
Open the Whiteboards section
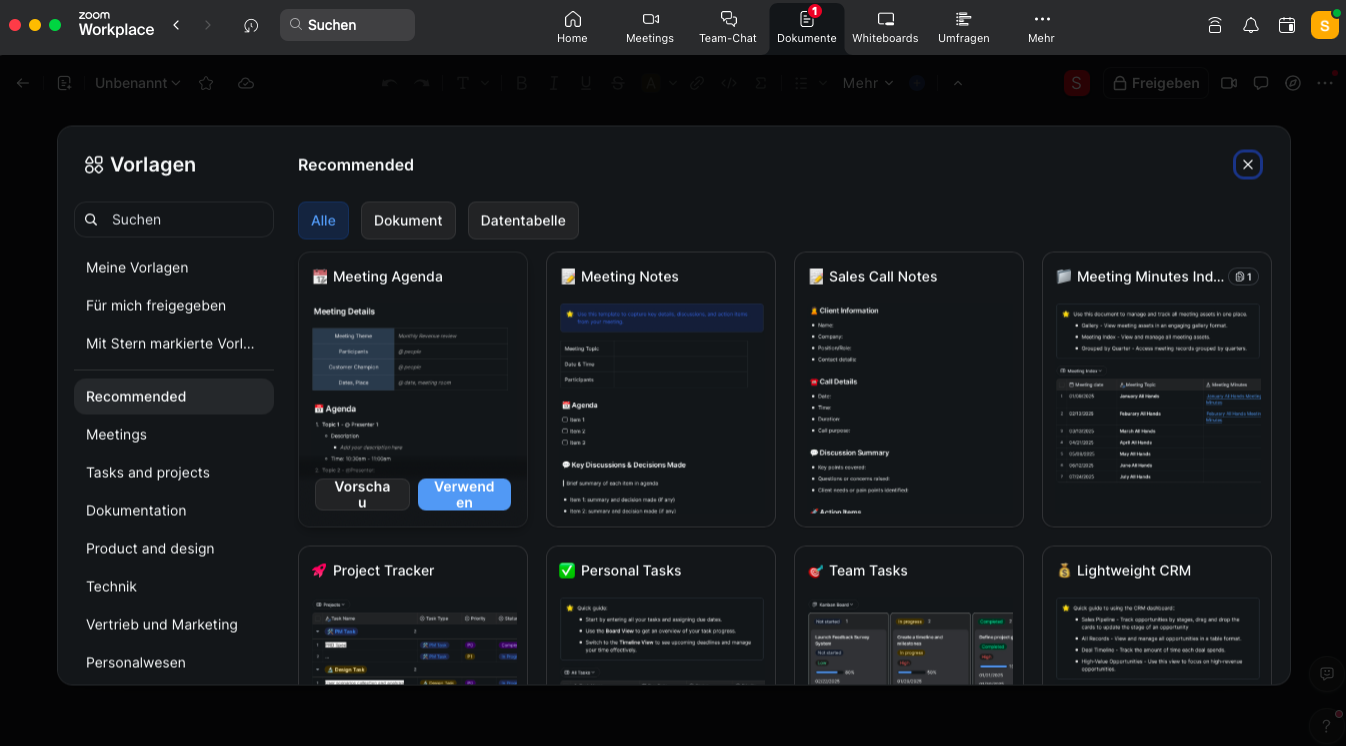pos(884,27)
